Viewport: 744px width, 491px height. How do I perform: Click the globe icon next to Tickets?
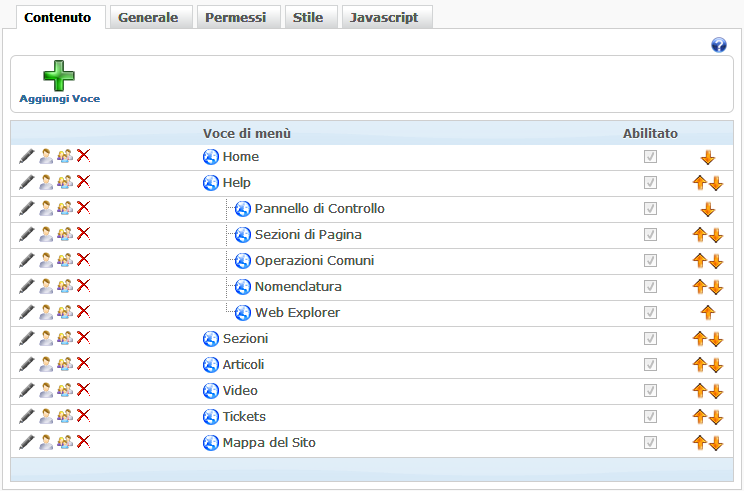[x=211, y=417]
